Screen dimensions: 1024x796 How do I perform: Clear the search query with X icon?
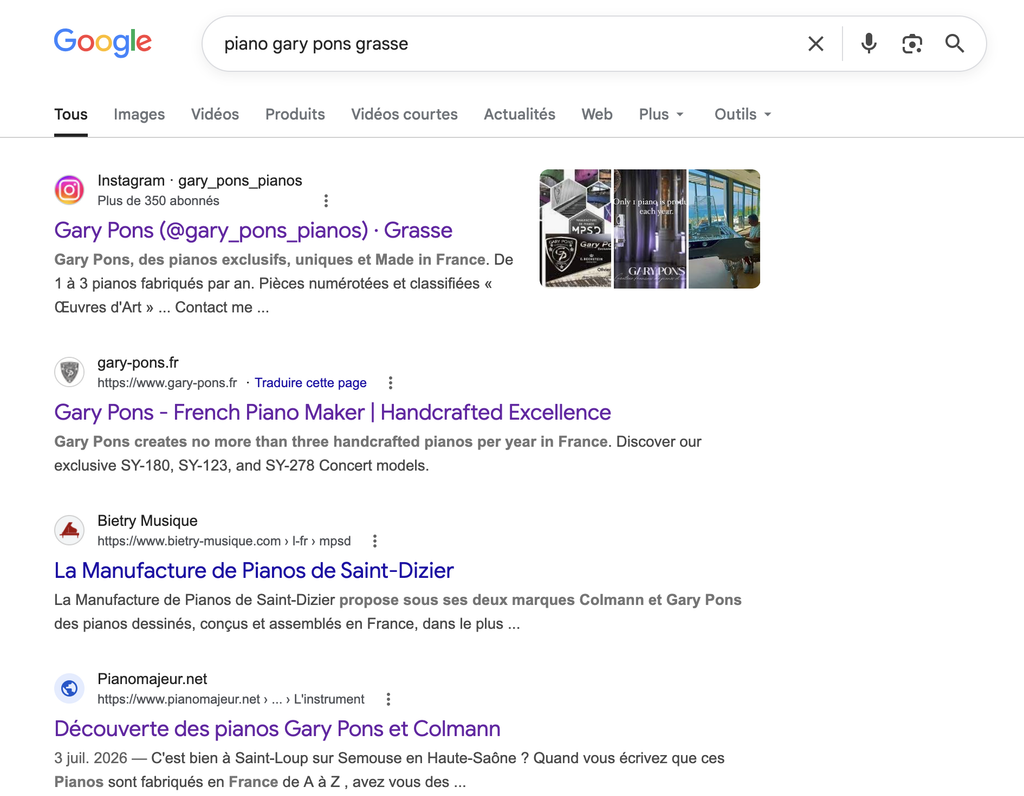[816, 44]
